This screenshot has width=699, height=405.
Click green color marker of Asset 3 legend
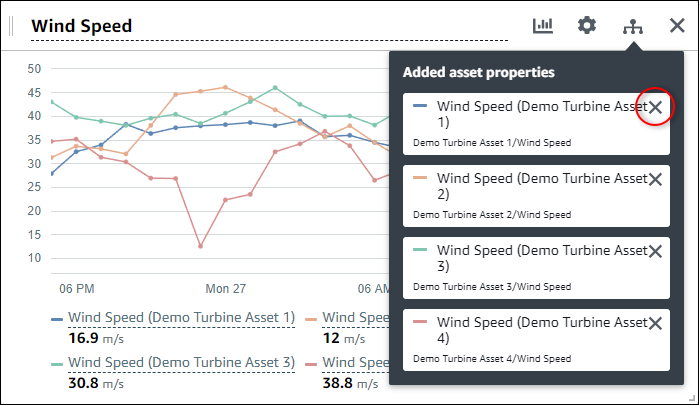57,363
